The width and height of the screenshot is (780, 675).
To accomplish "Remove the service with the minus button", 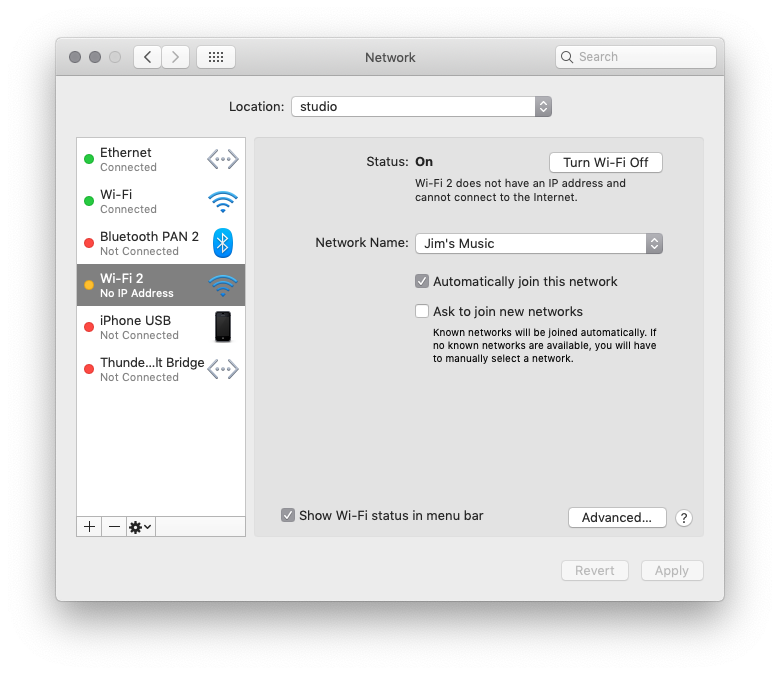I will pyautogui.click(x=114, y=527).
